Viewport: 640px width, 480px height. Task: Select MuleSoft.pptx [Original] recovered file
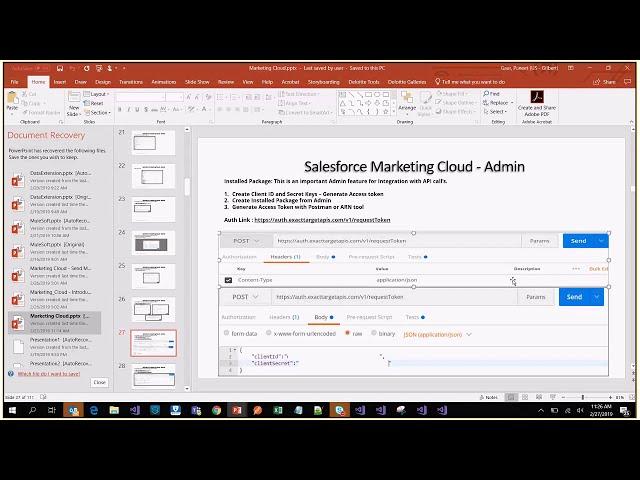pos(54,251)
